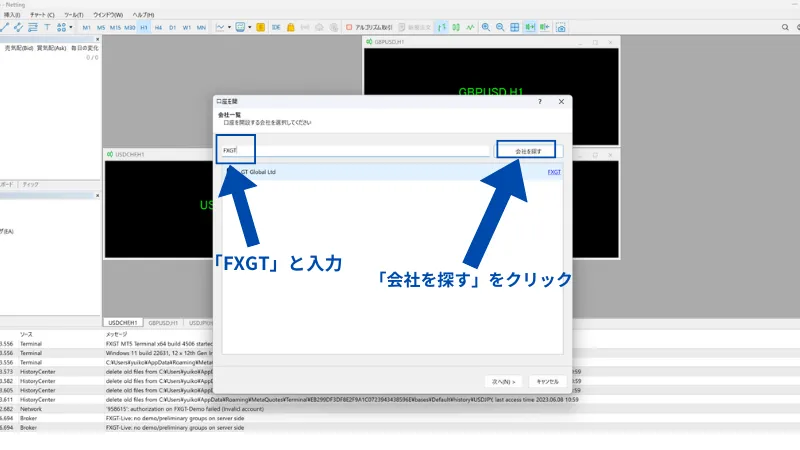Open the ツール(T) menu

click(x=73, y=15)
